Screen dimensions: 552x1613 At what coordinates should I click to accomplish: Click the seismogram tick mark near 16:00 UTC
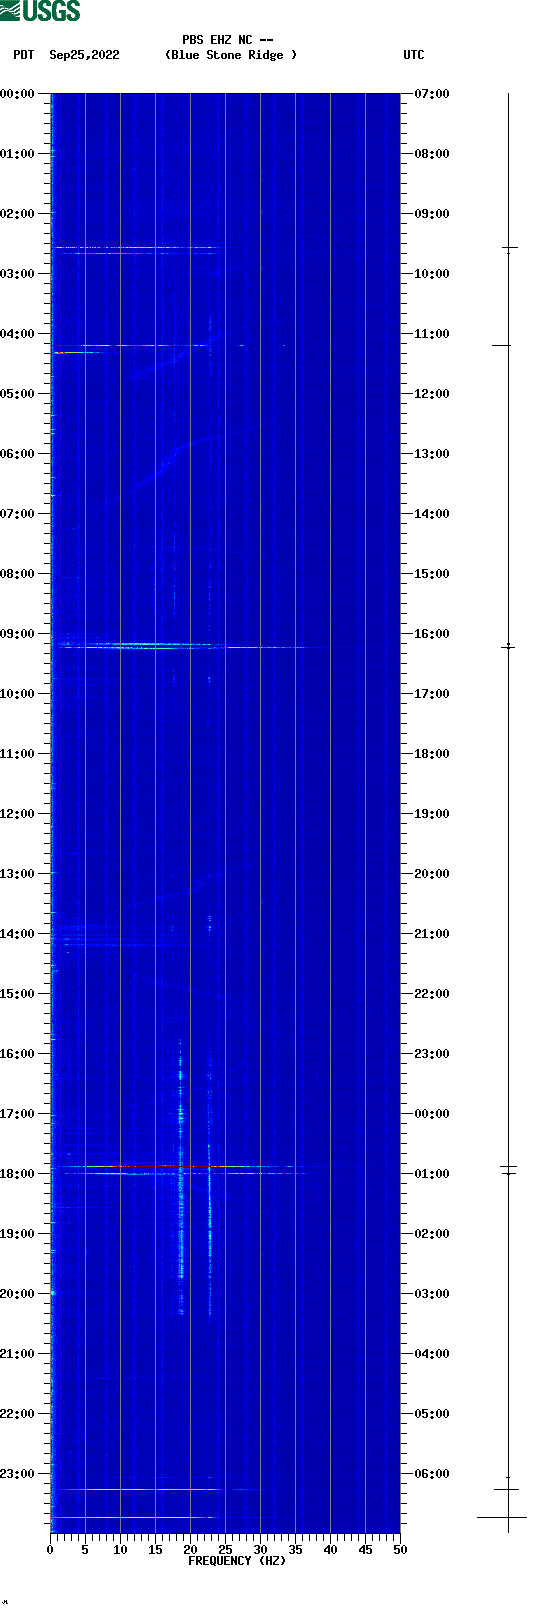point(508,647)
